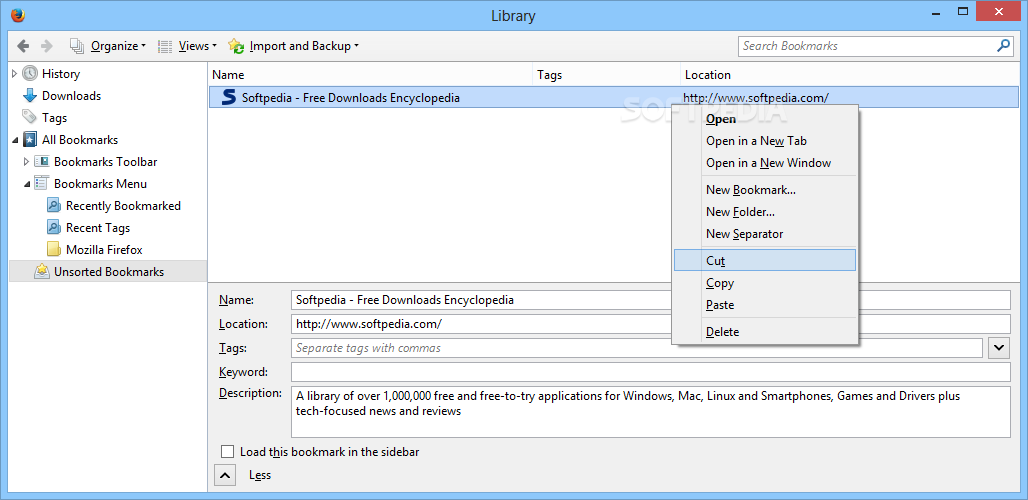Click the All Bookmarks star icon
Image resolution: width=1028 pixels, height=500 pixels.
[30, 140]
